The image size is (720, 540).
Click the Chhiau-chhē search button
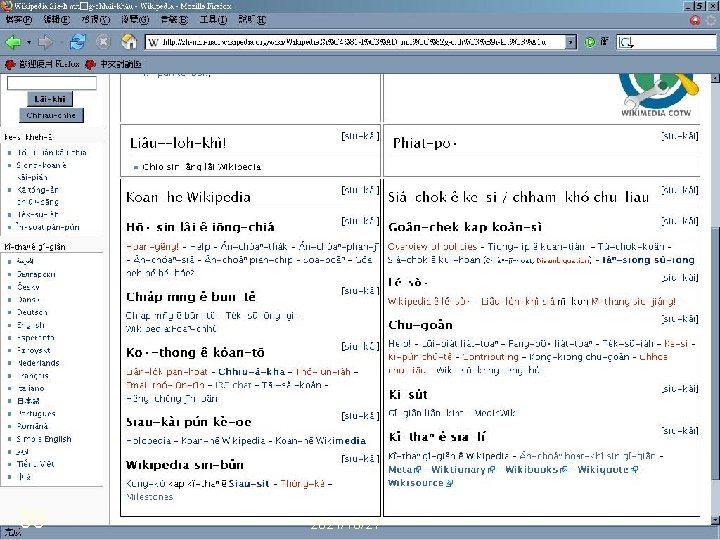(51, 115)
